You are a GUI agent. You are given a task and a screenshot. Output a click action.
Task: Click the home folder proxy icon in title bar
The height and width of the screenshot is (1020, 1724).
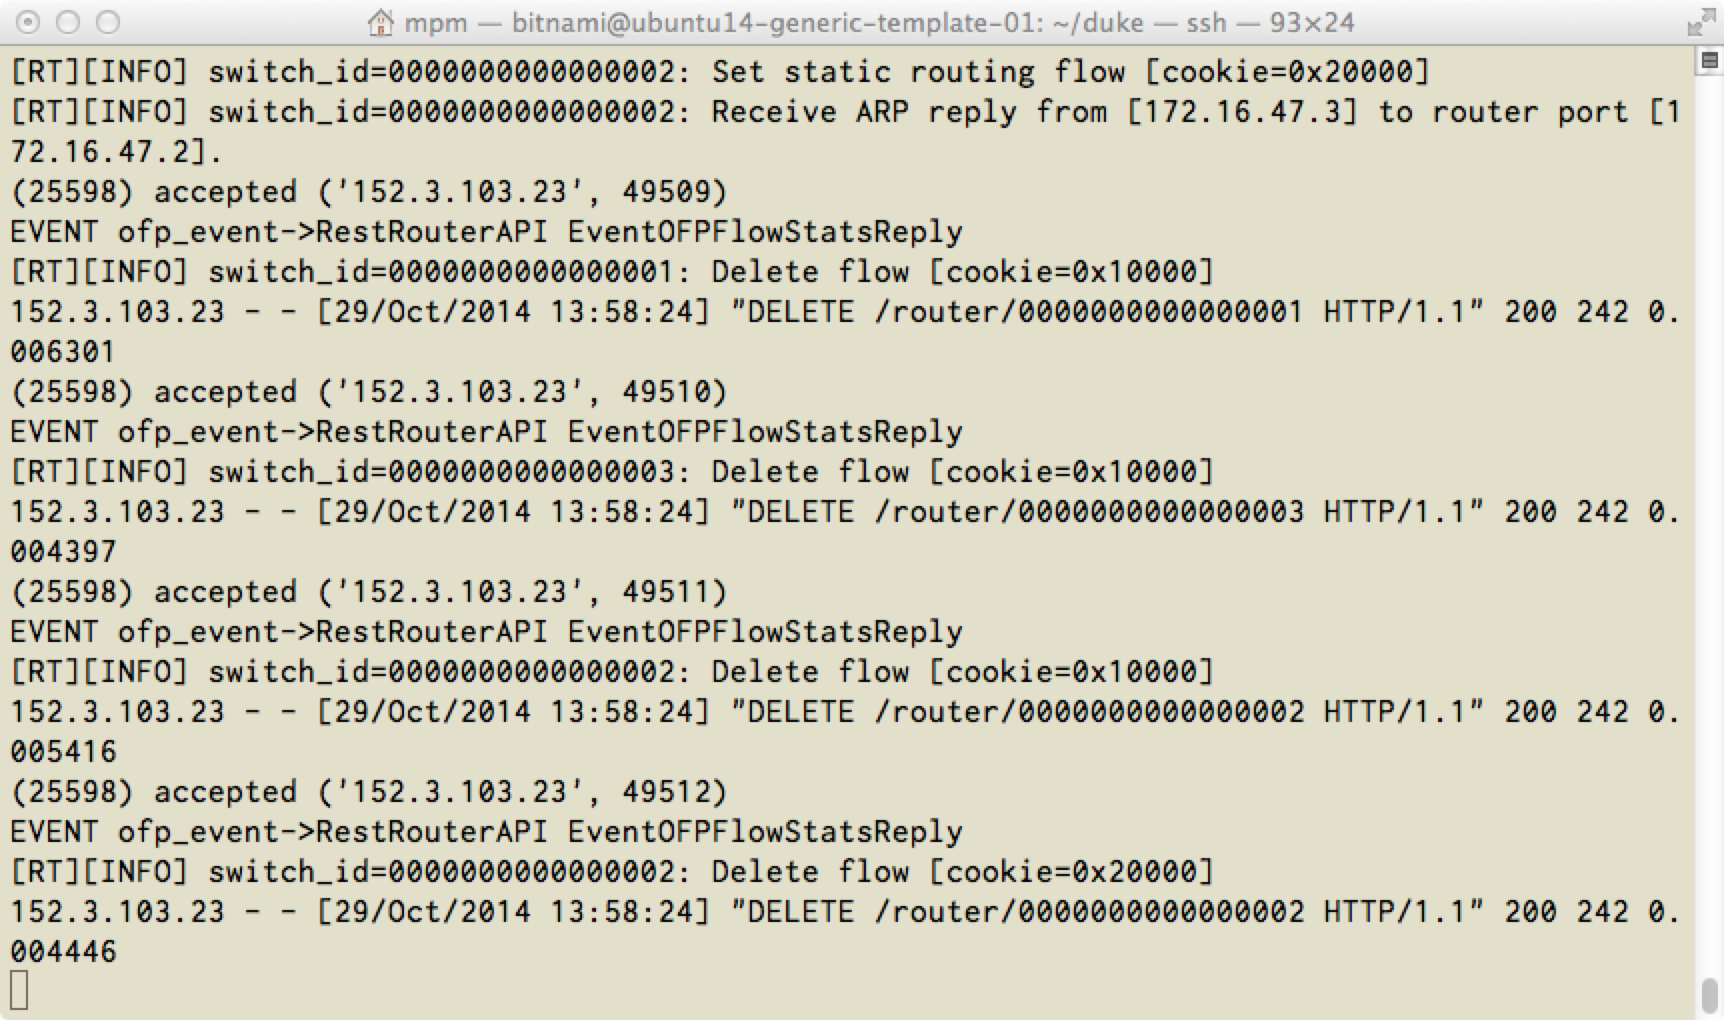click(380, 22)
